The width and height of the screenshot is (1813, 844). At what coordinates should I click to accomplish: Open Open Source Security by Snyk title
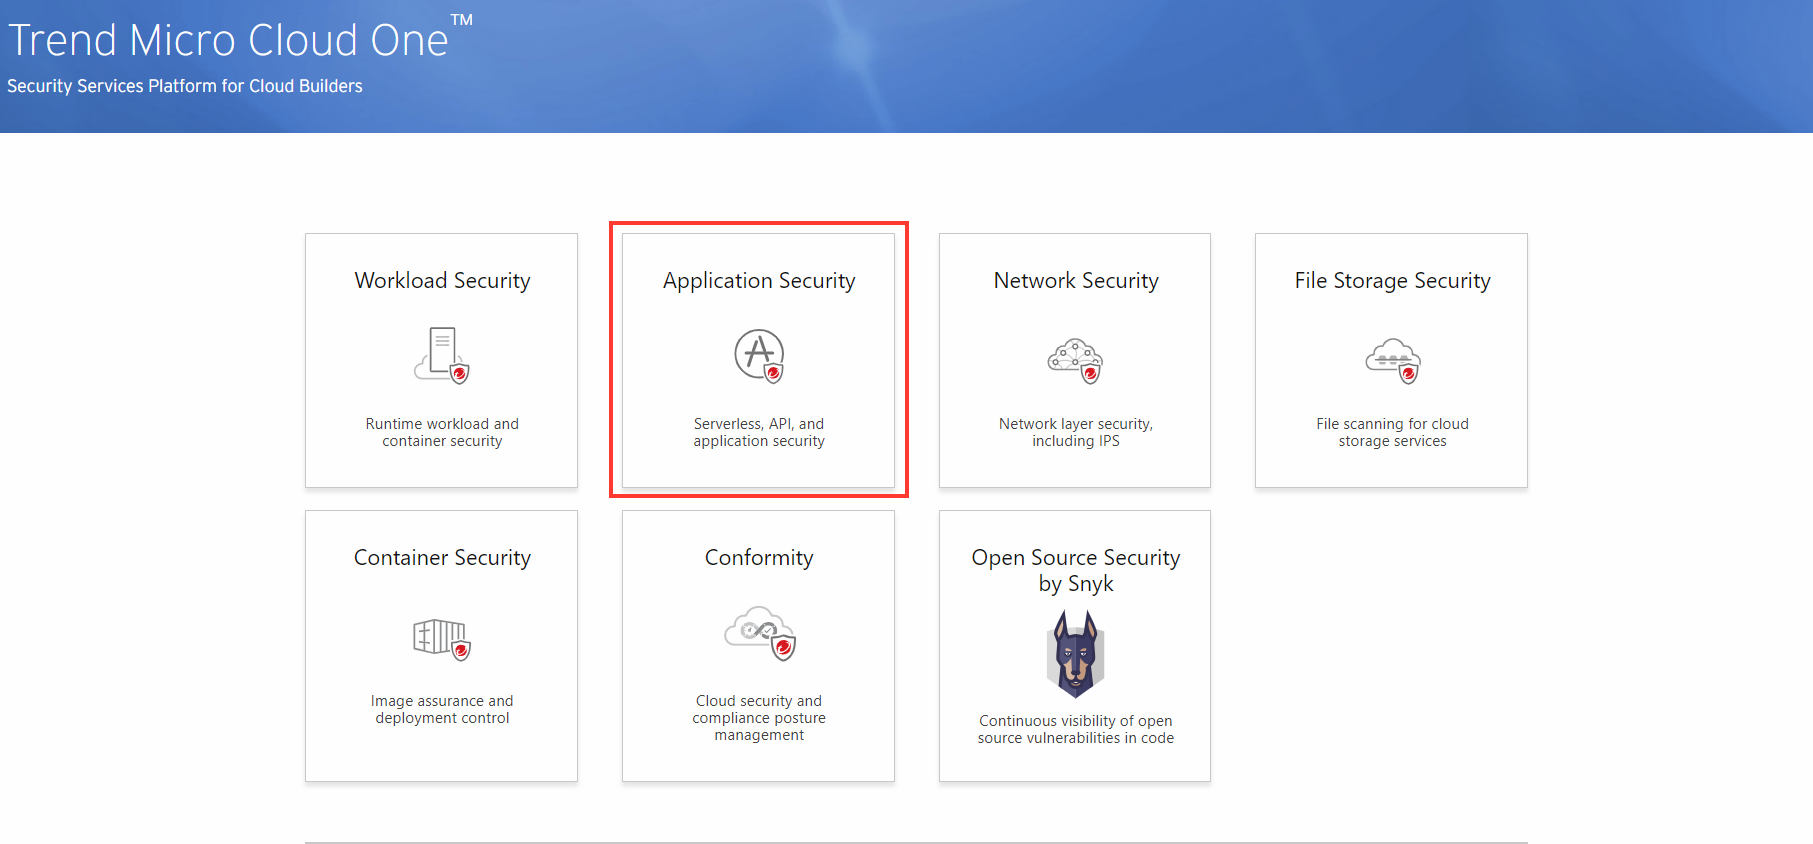point(1076,570)
